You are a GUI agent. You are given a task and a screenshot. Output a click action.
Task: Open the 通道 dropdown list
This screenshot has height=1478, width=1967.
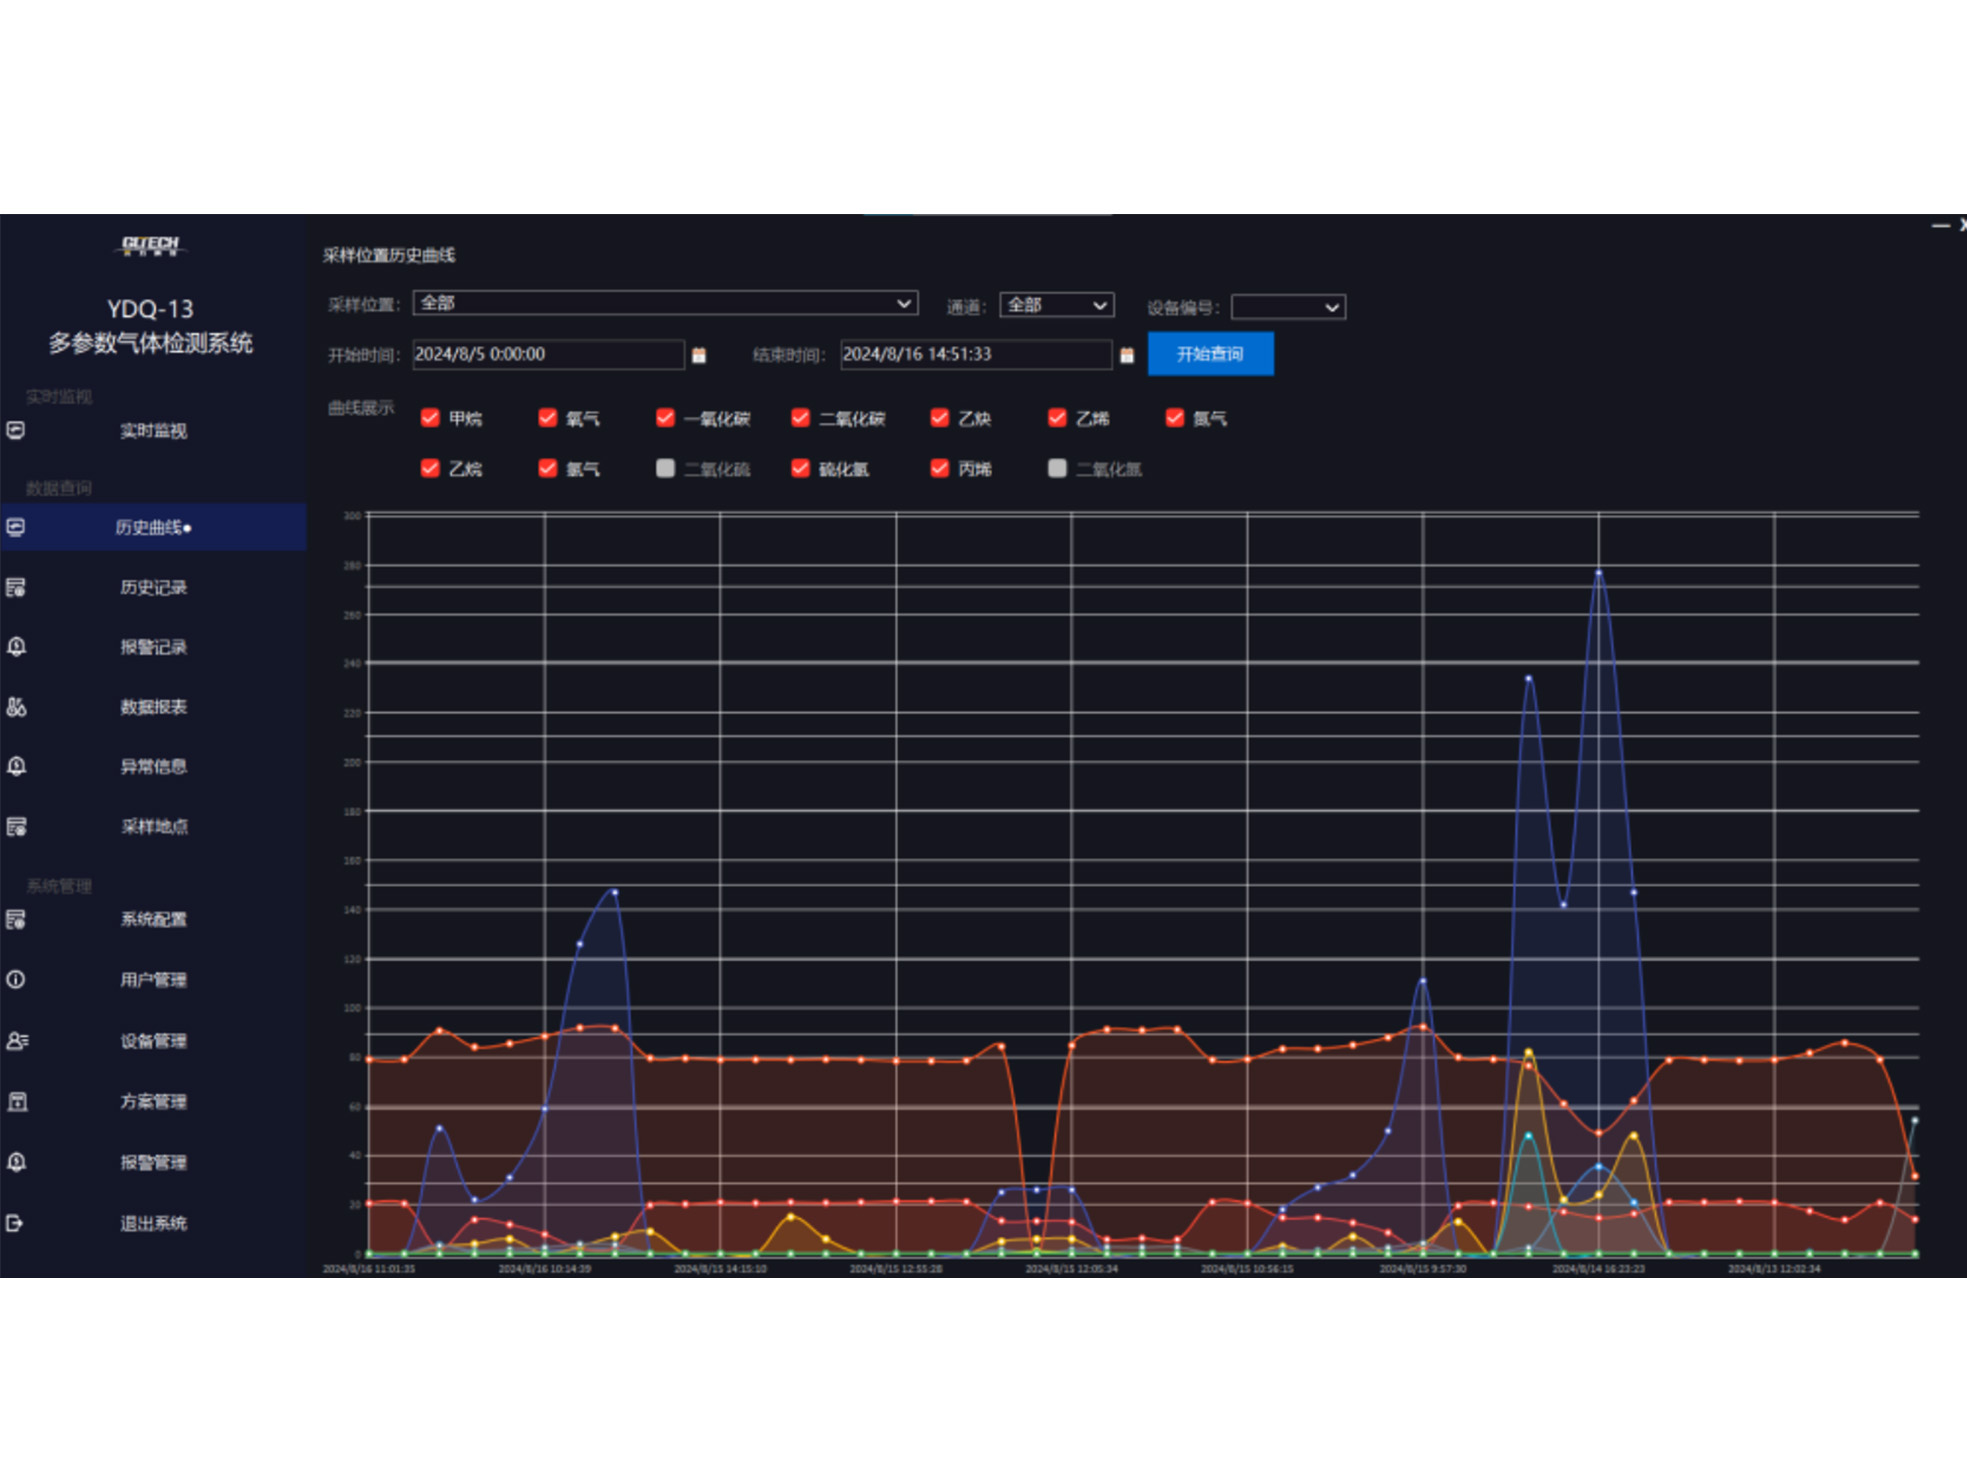coord(1099,305)
